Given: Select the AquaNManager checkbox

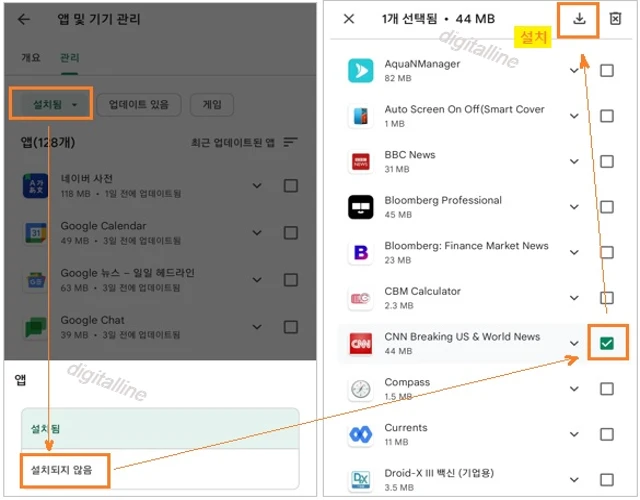Looking at the screenshot, I should pyautogui.click(x=607, y=71).
